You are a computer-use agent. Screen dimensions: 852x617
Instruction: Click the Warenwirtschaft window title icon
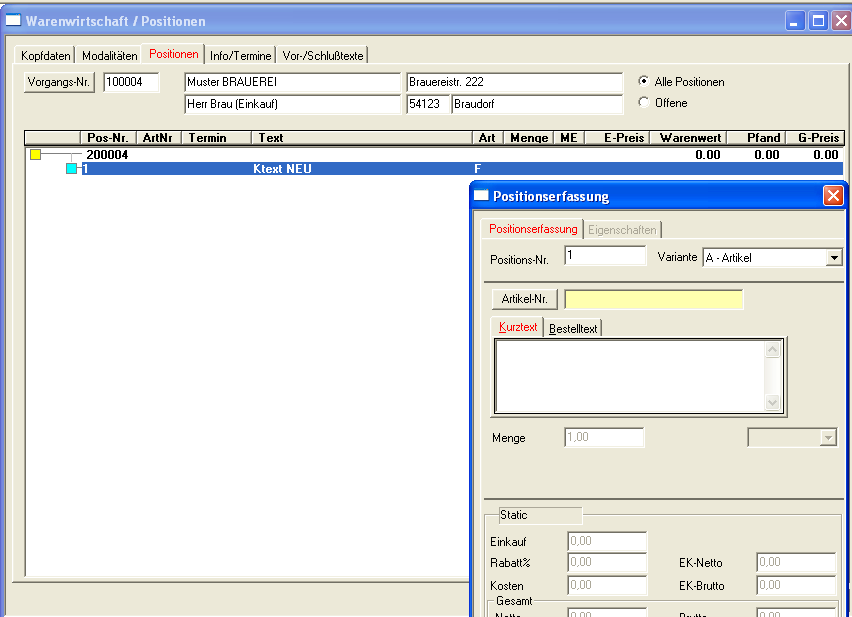[x=13, y=21]
